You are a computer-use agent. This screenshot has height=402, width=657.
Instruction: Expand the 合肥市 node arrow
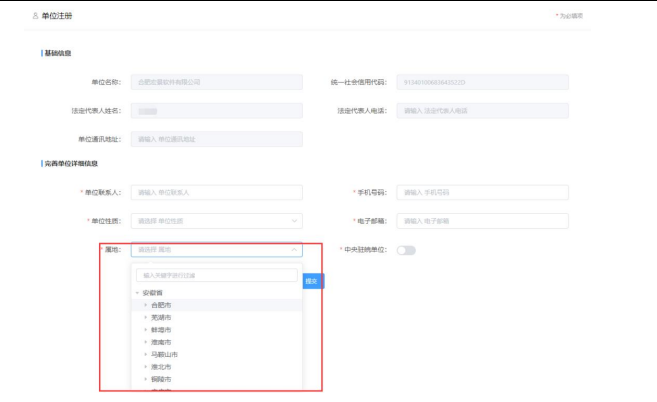click(145, 305)
